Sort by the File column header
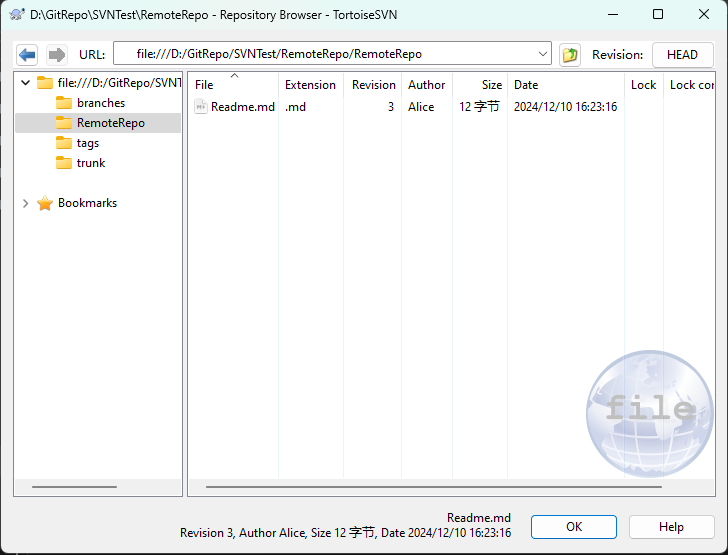 pos(233,85)
